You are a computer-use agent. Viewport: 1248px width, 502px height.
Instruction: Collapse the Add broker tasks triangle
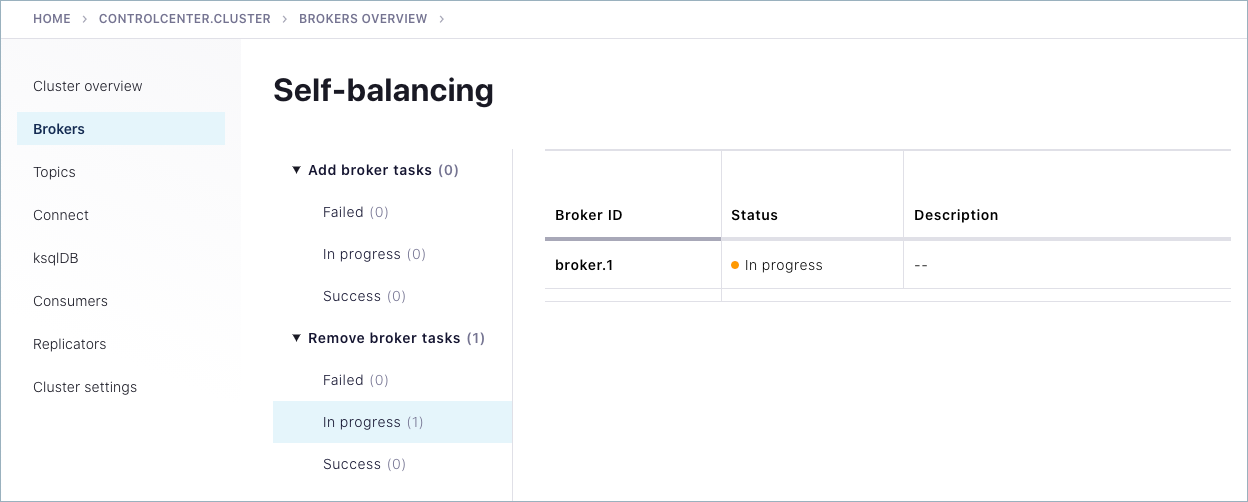pos(296,170)
